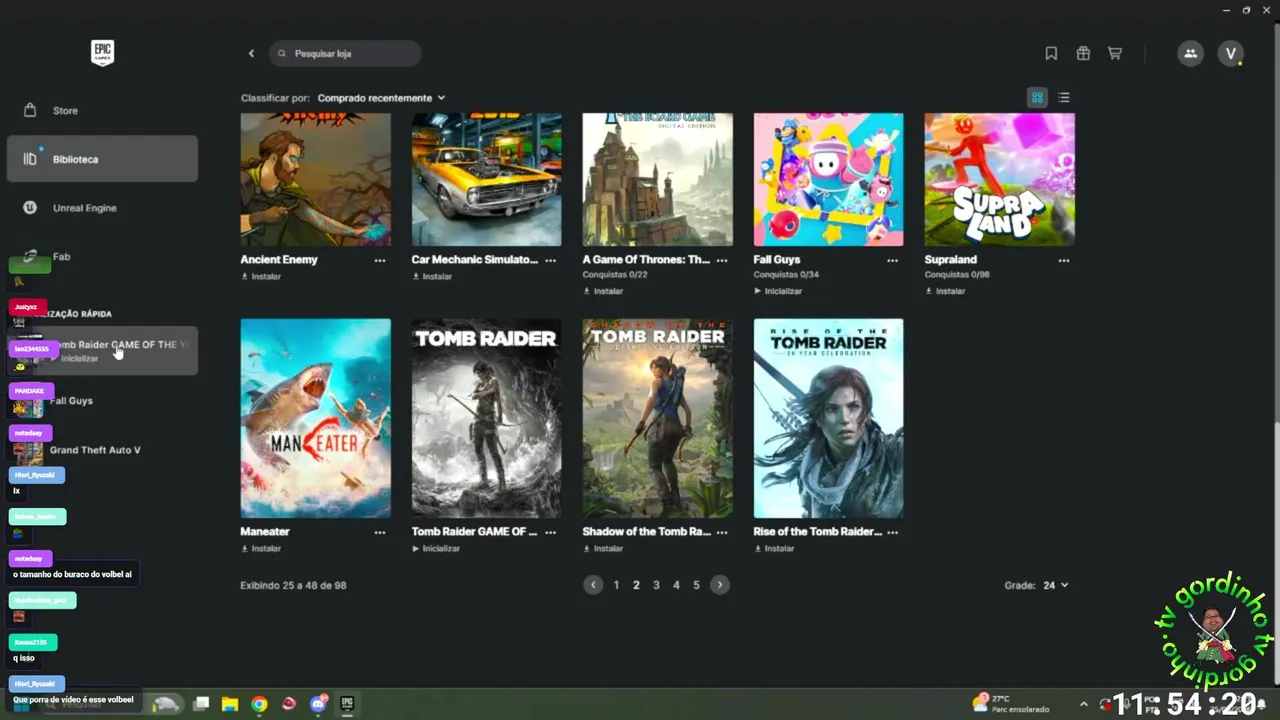Expand the Grade 24 dropdown
This screenshot has height=720, width=1280.
point(1055,585)
